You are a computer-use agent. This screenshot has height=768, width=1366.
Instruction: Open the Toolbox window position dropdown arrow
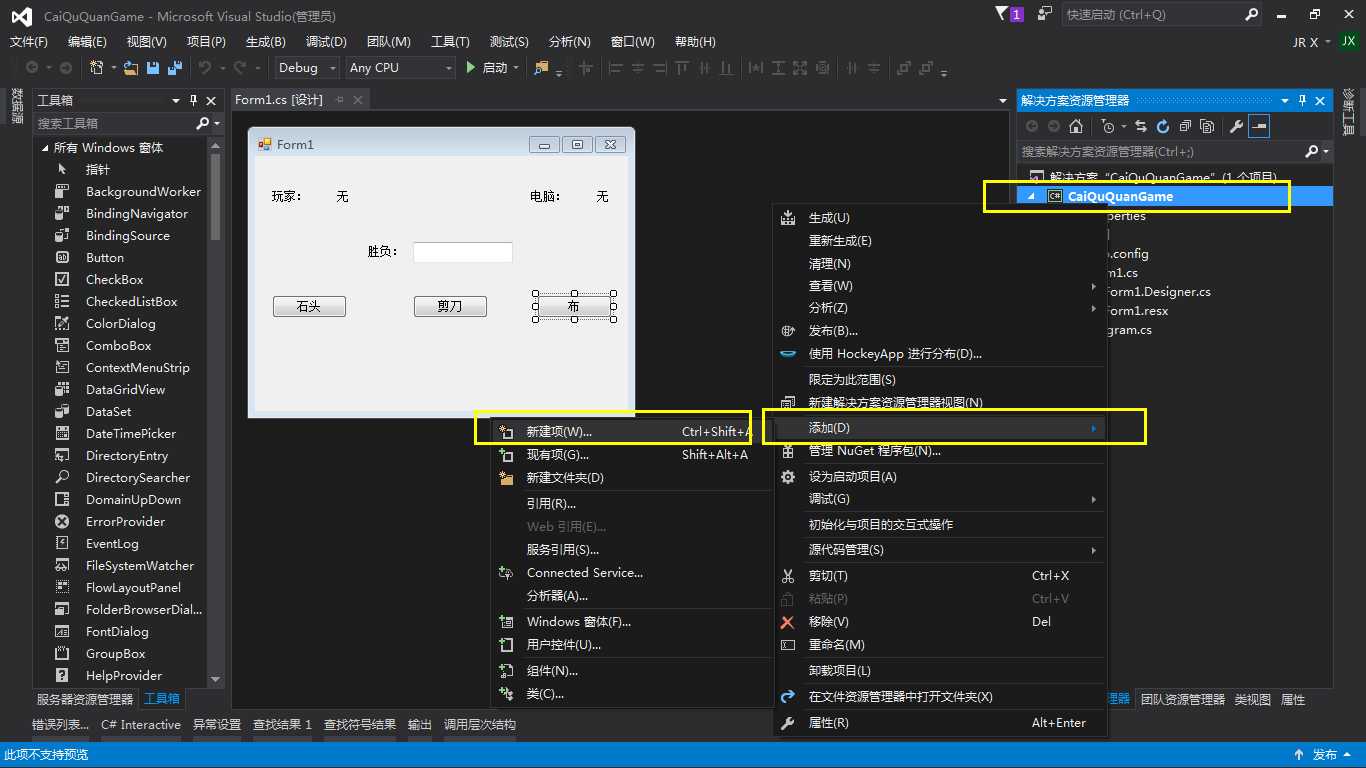[176, 100]
